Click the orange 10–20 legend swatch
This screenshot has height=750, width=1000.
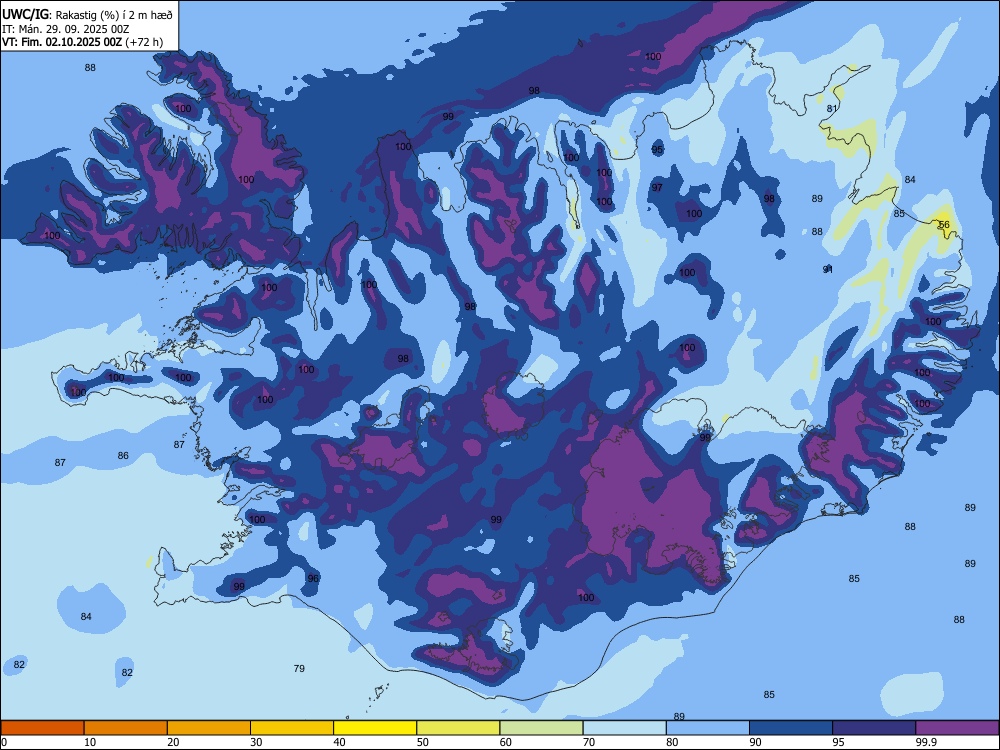126,728
